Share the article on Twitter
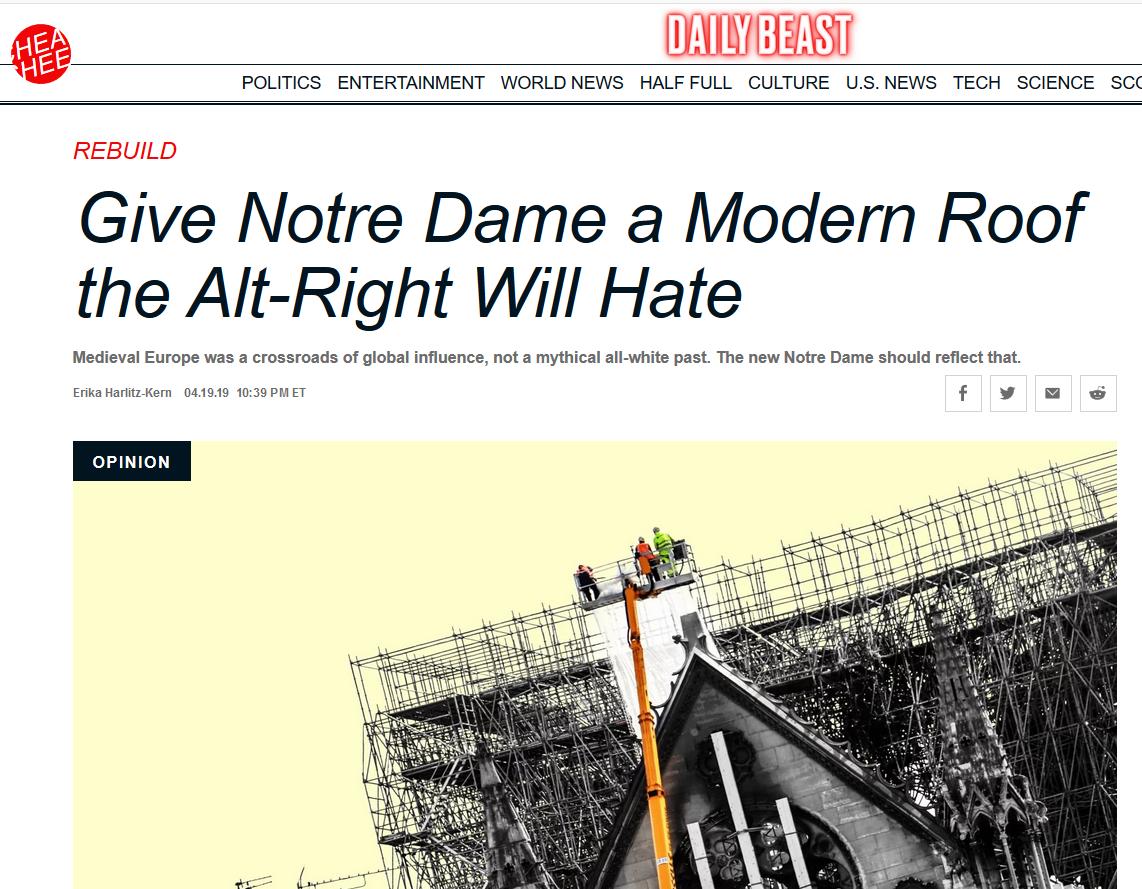Screen dimensions: 1142x889 point(1008,393)
